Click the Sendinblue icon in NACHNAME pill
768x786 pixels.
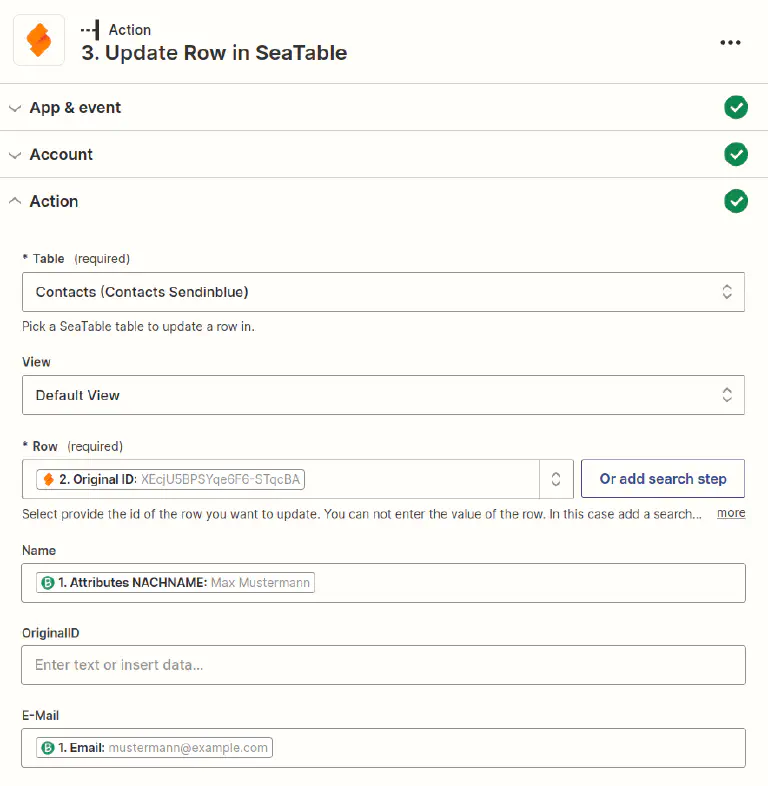pyautogui.click(x=47, y=582)
